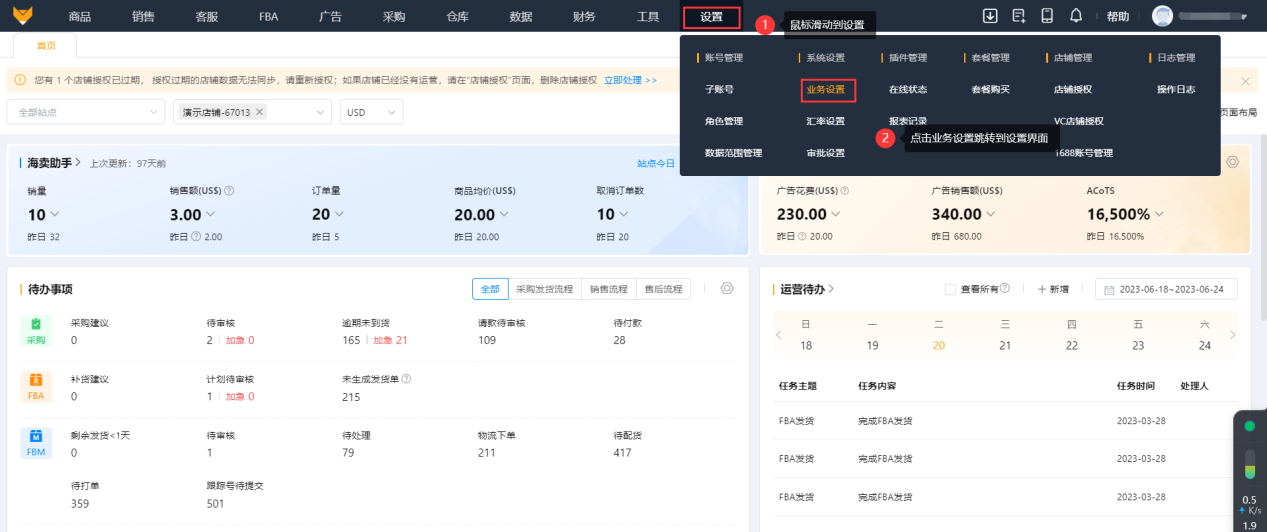Viewport: 1267px width, 532px height.
Task: Select 子账号 in the settings menu
Action: [719, 89]
